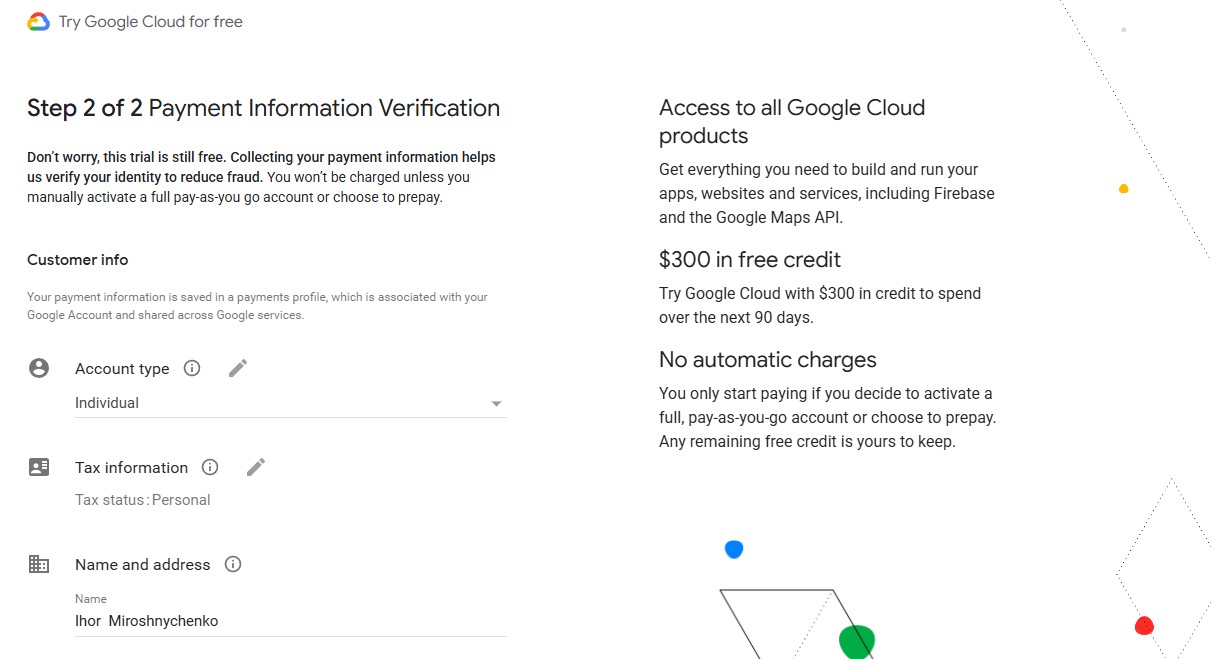Open the Account type info tooltip
The height and width of the screenshot is (659, 1211).
[x=191, y=368]
